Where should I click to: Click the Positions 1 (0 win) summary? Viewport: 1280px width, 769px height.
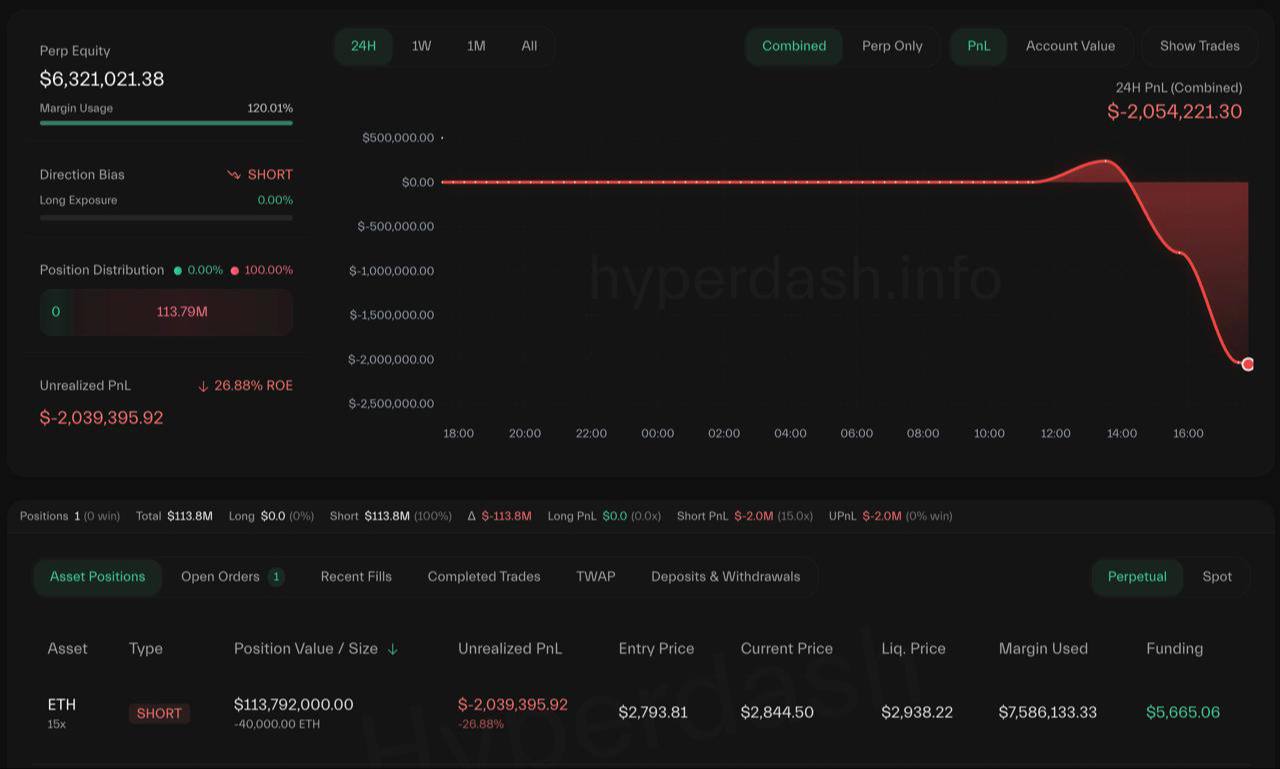[x=70, y=516]
